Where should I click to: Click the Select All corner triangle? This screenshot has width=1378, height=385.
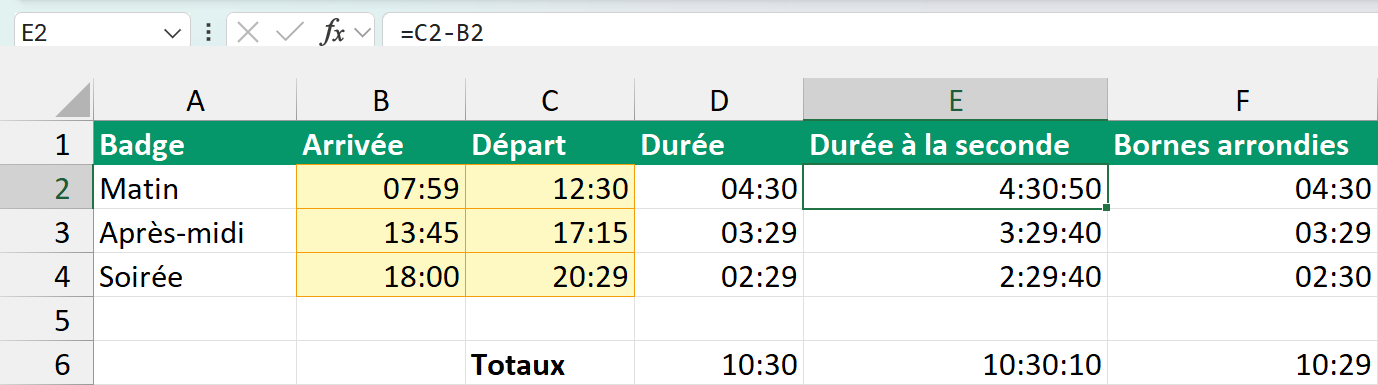click(72, 100)
